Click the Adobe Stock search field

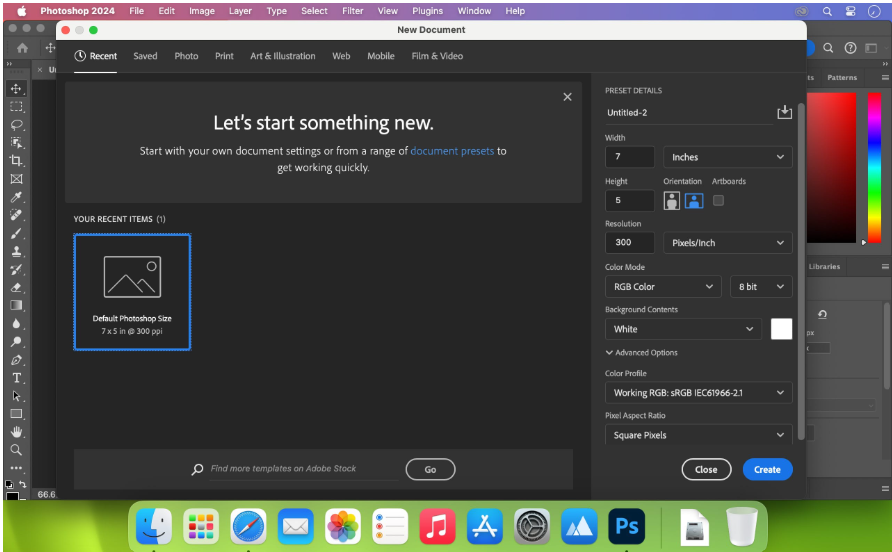[304, 469]
